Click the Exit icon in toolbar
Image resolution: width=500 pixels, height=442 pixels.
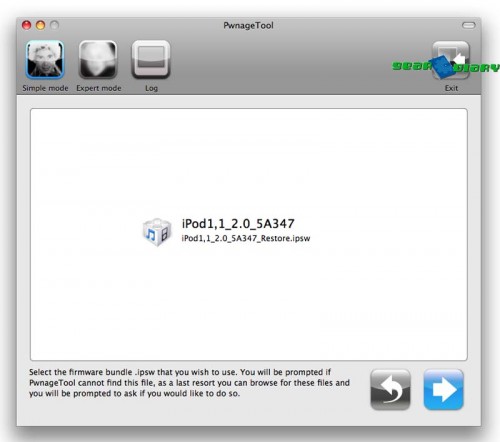451,60
